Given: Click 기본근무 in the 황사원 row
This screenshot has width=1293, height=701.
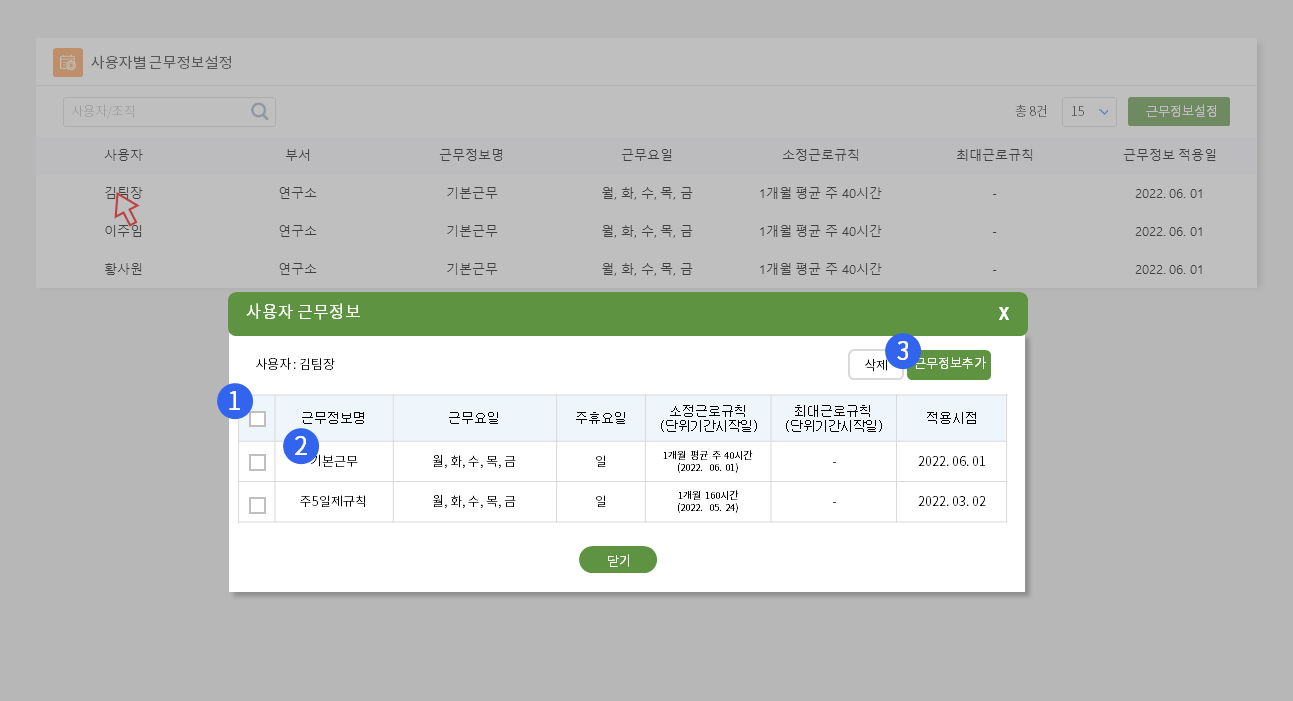Looking at the screenshot, I should pyautogui.click(x=471, y=269).
